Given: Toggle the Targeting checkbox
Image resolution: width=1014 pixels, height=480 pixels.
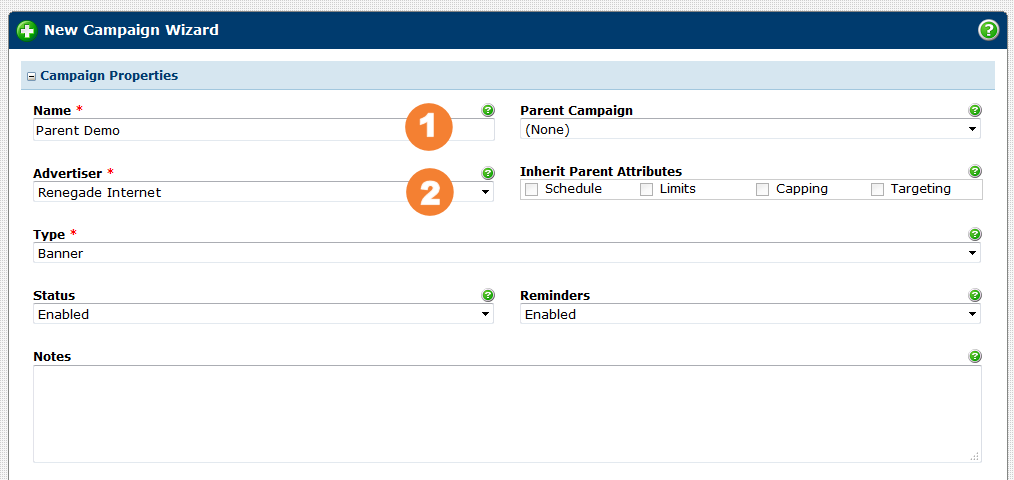Looking at the screenshot, I should pos(878,189).
